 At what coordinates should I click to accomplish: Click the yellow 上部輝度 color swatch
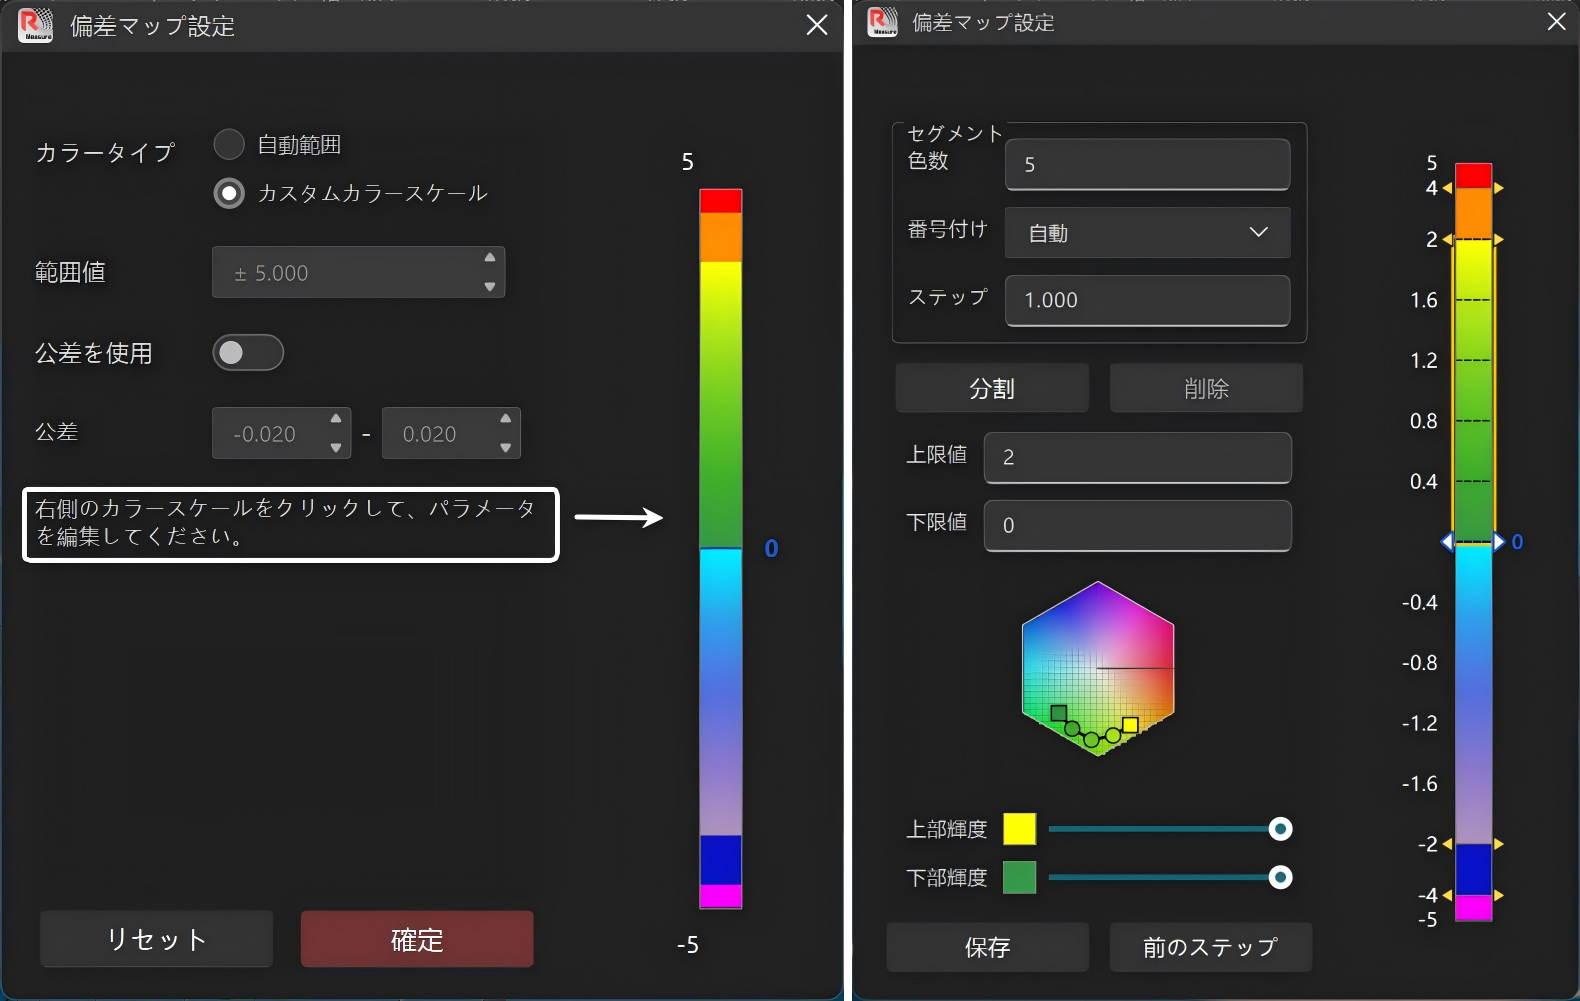tap(1020, 829)
